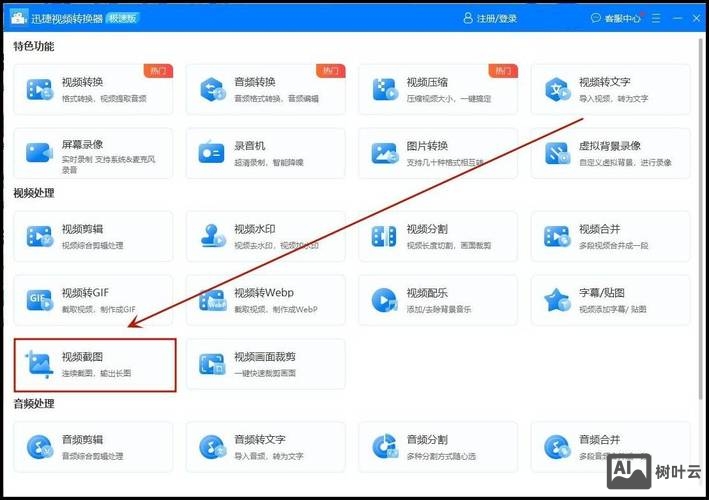The image size is (709, 500).
Task: Open the 虚拟背景录像 virtual background icon
Action: (558, 153)
